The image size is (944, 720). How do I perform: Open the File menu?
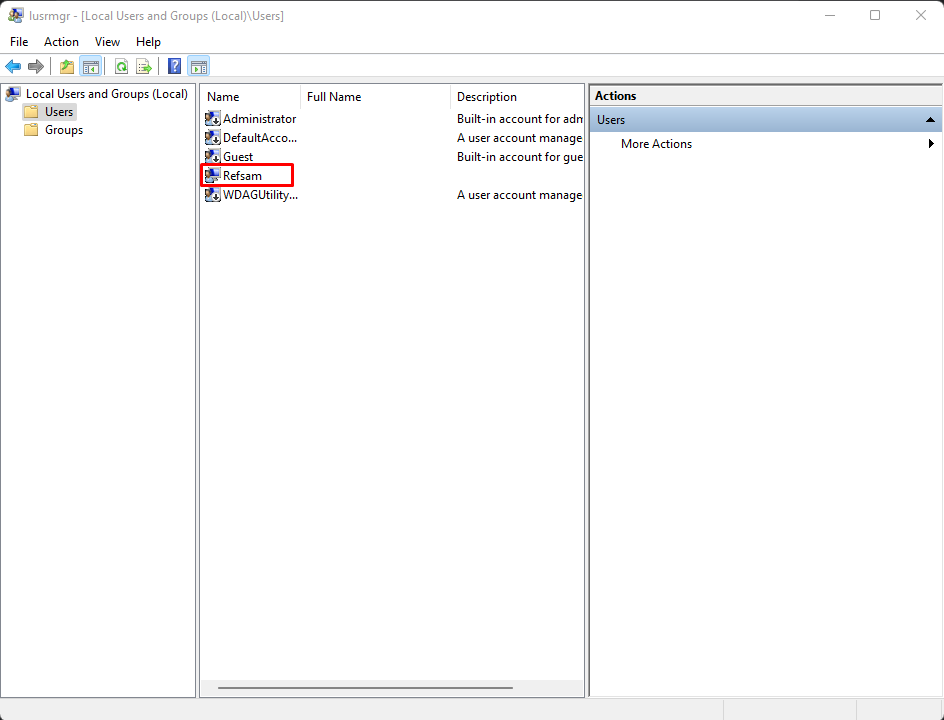pos(19,42)
